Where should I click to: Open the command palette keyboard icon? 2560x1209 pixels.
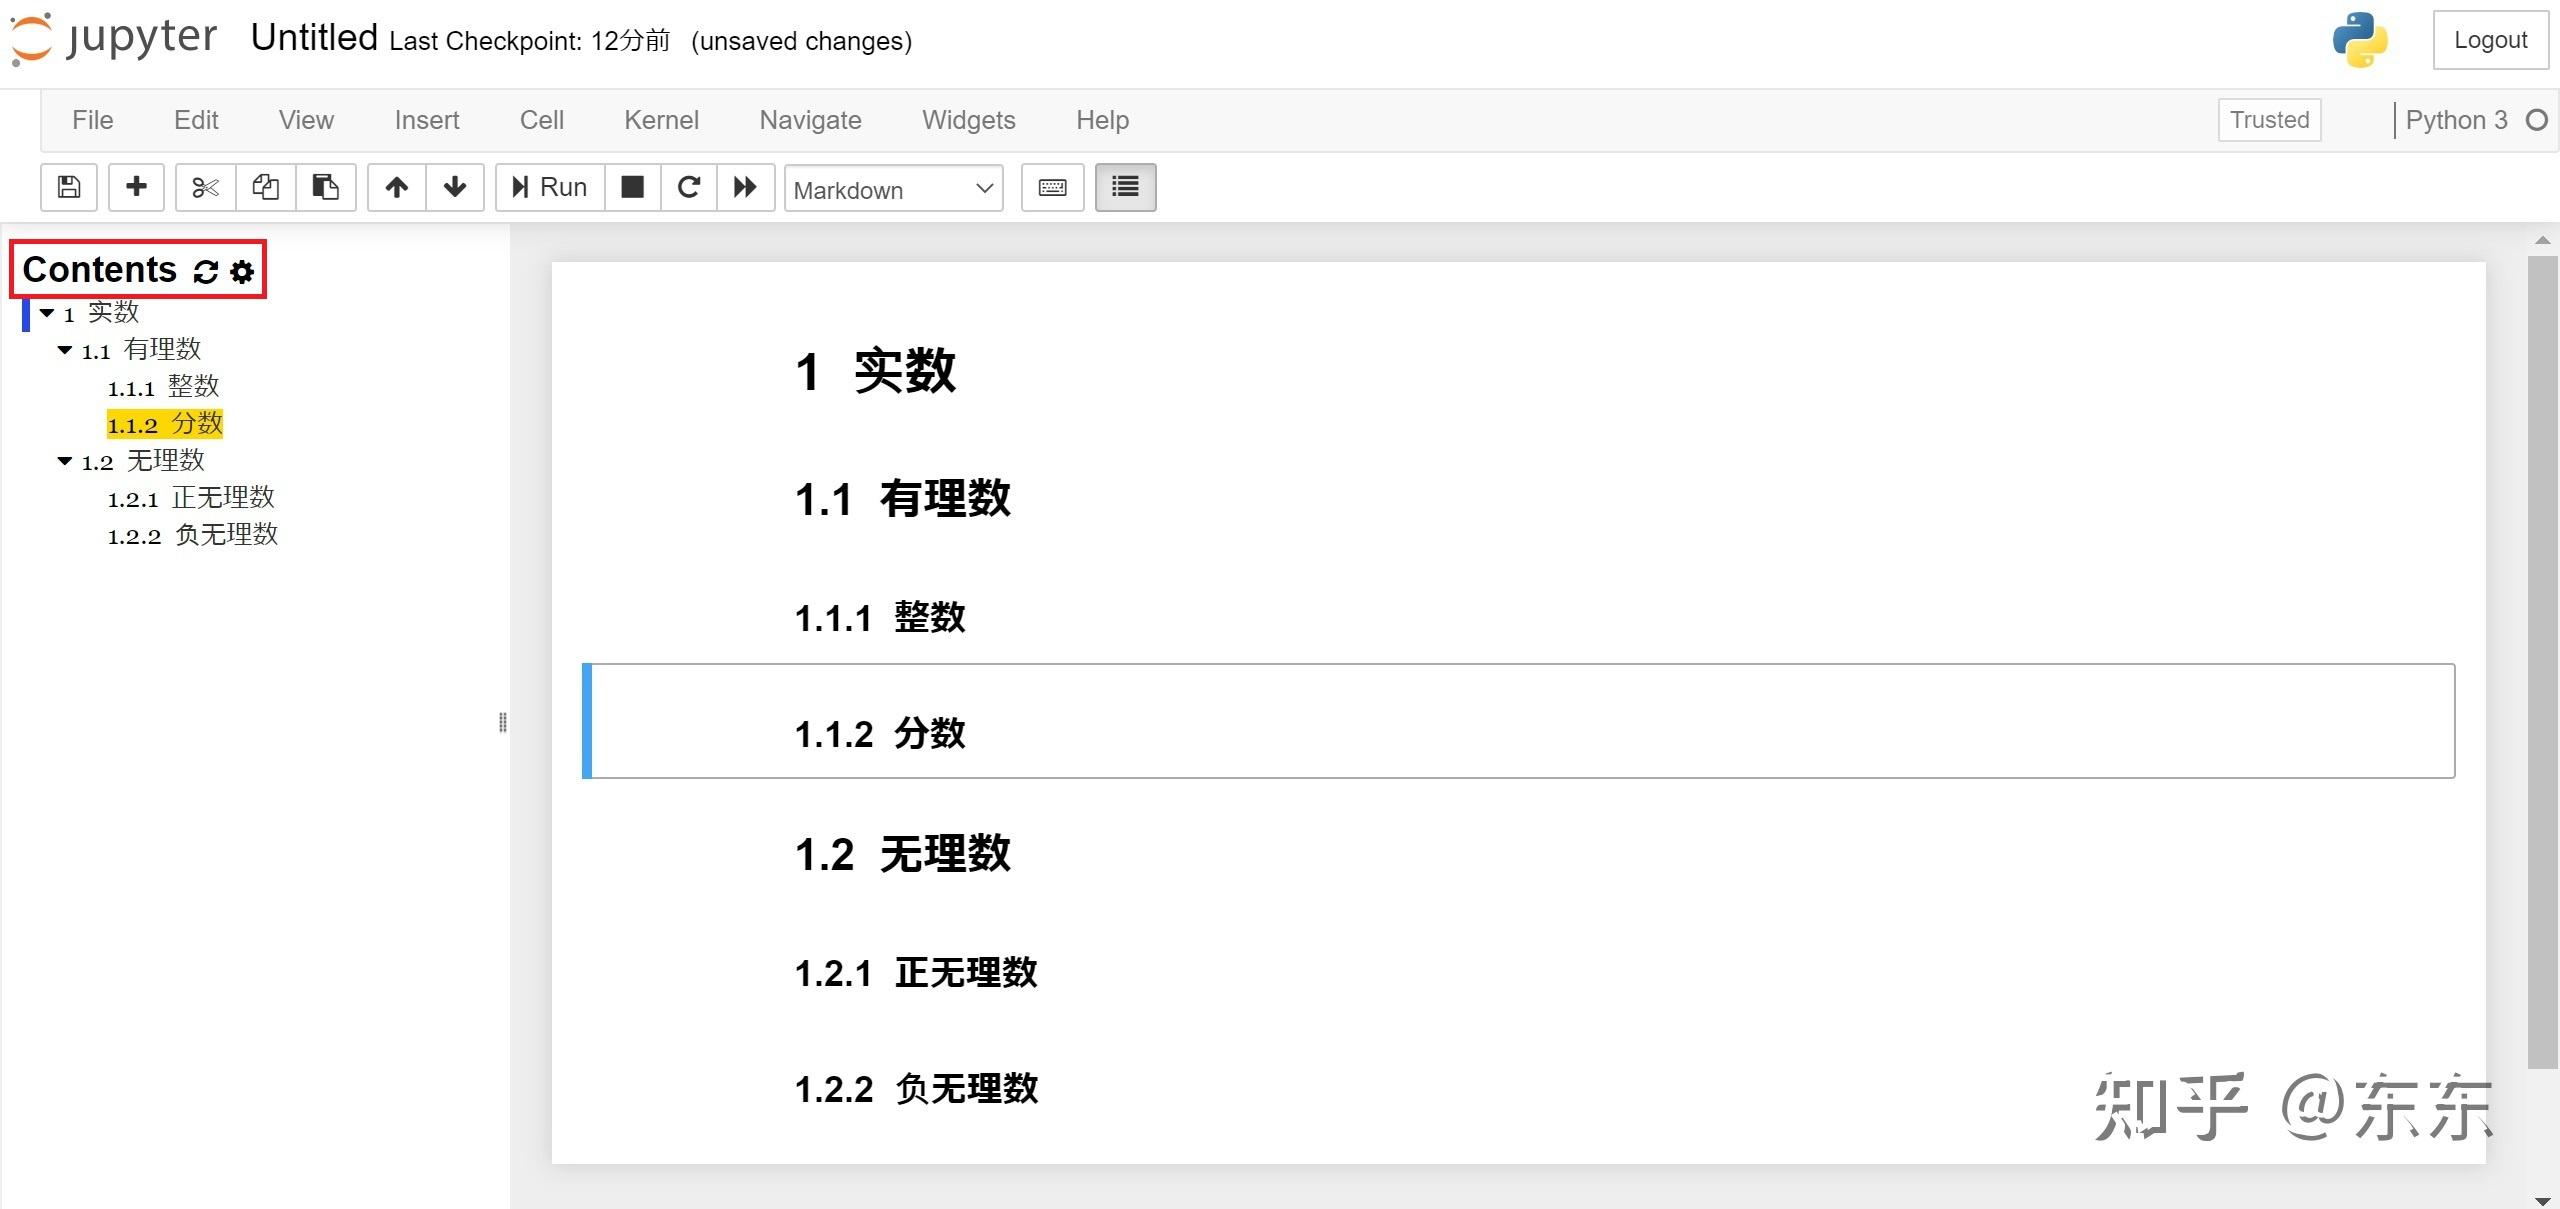pyautogui.click(x=1052, y=187)
